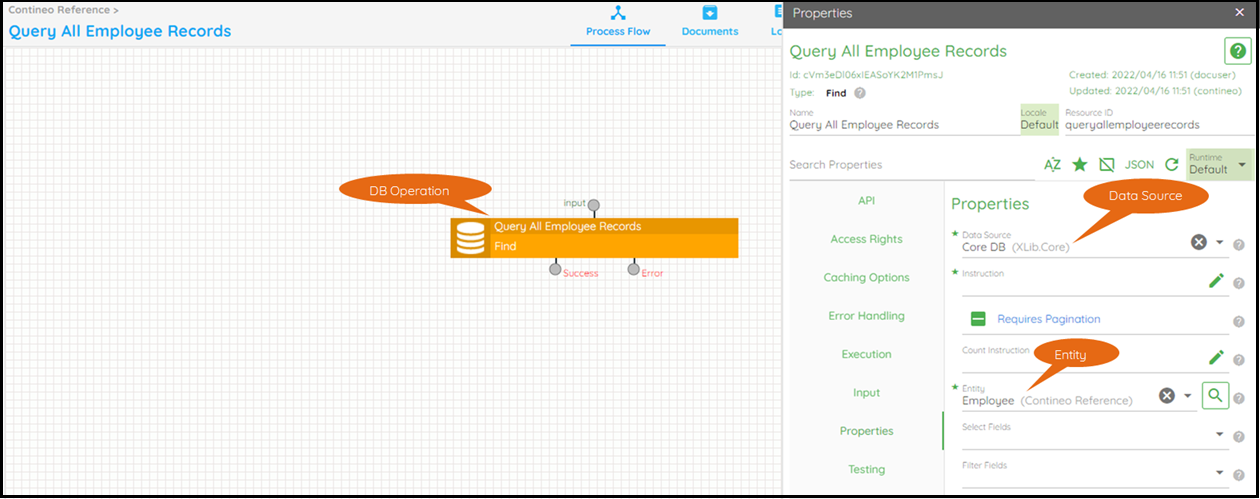Switch to the Documents tab
This screenshot has width=1260, height=499.
(x=710, y=23)
